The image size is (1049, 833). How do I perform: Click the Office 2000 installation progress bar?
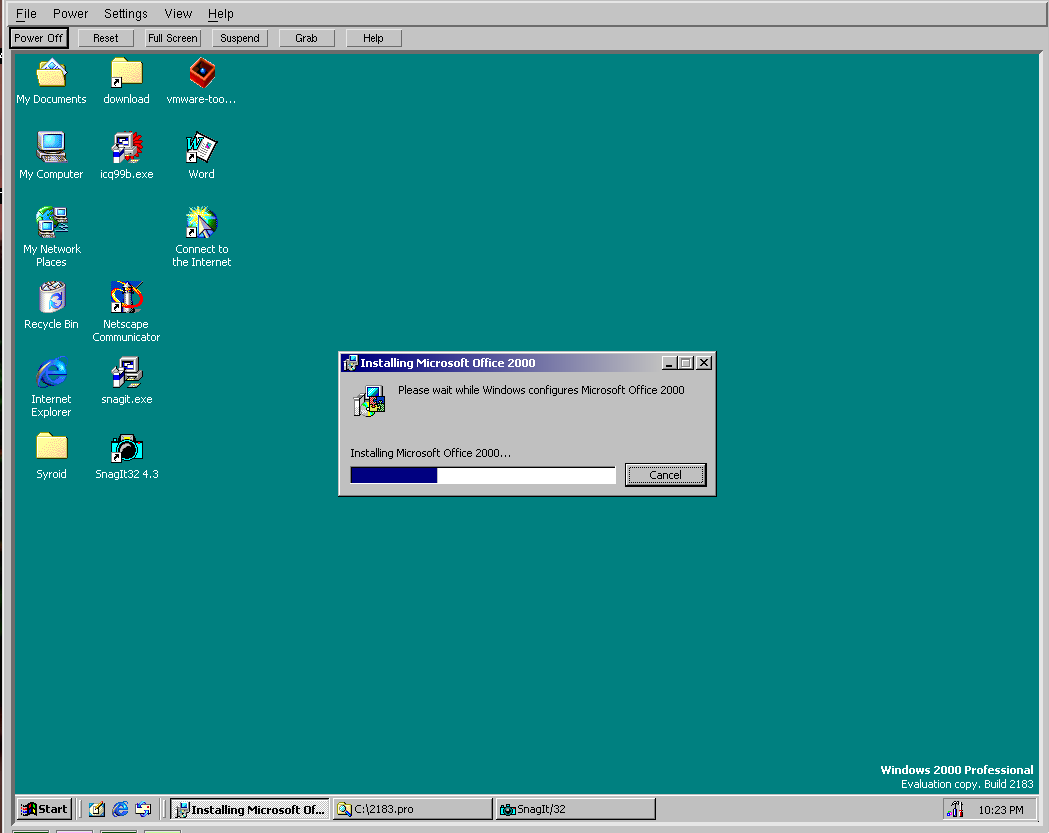click(x=482, y=475)
